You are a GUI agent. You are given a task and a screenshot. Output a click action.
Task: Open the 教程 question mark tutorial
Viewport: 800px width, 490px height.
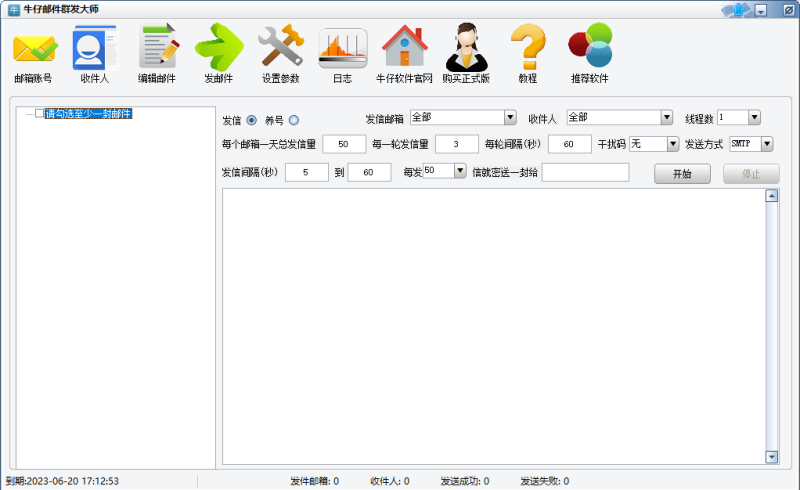[x=527, y=48]
